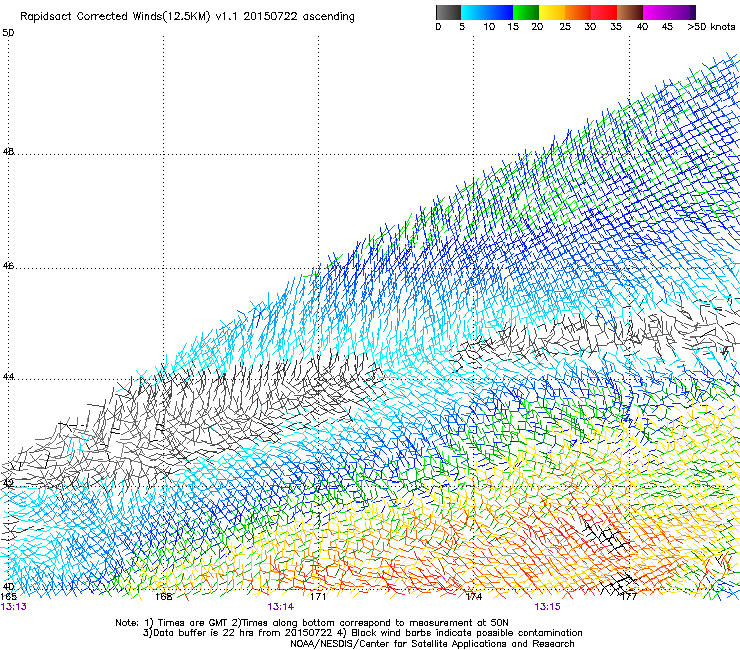
Task: Click the longitude label '168'
Action: (x=164, y=597)
